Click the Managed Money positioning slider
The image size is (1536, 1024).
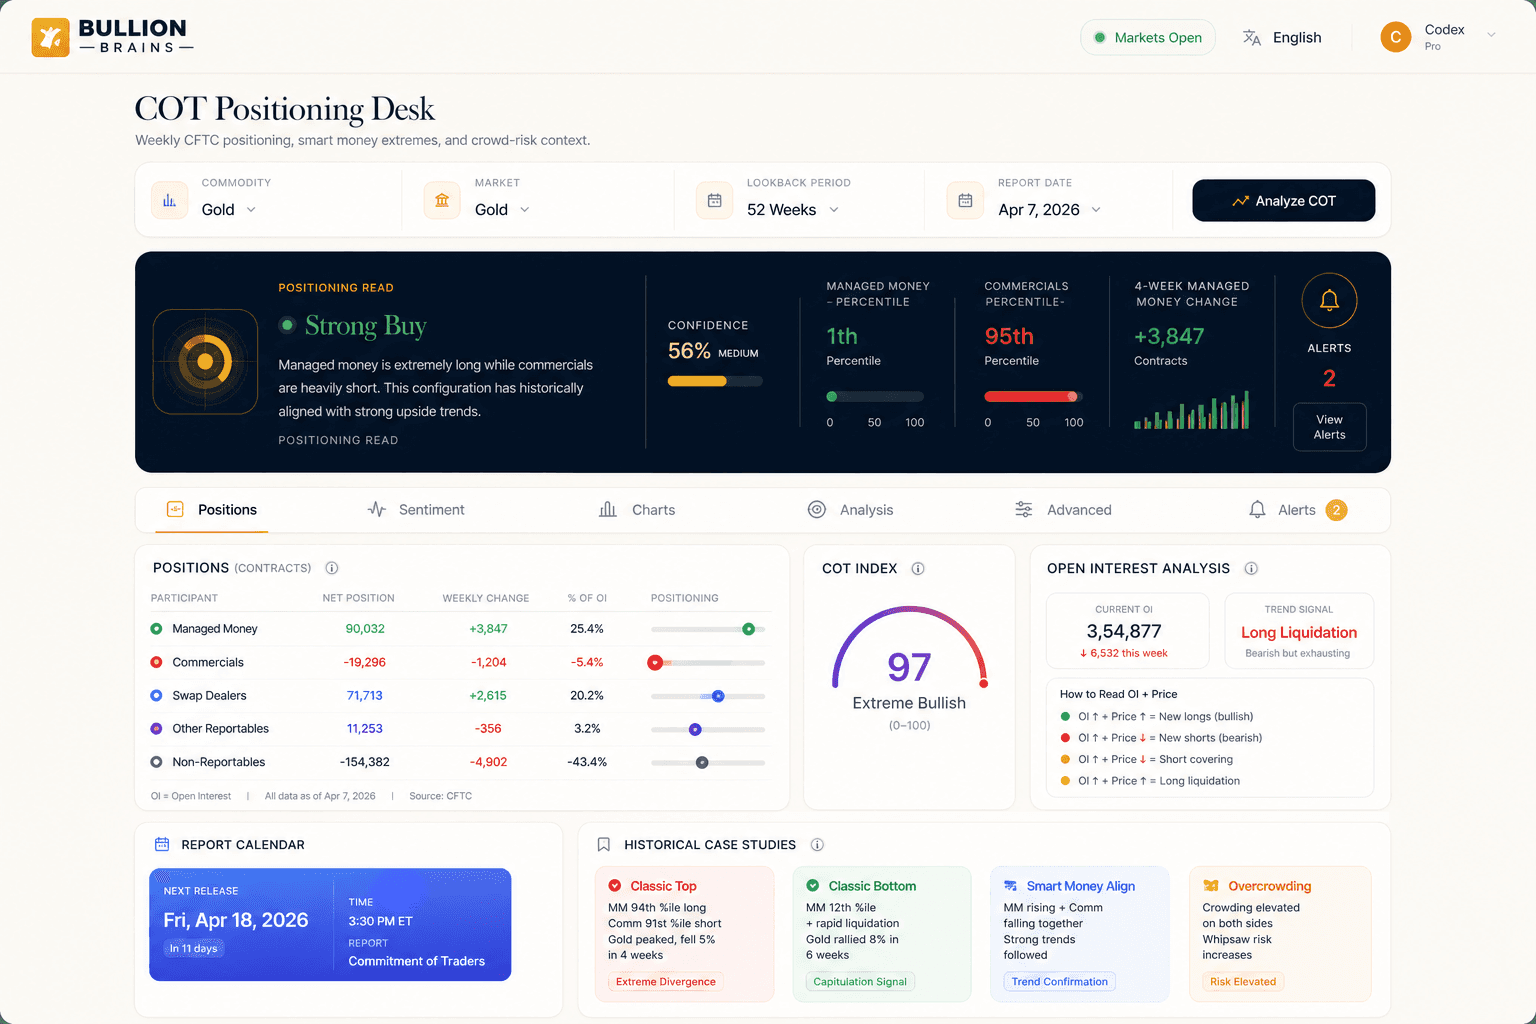708,629
